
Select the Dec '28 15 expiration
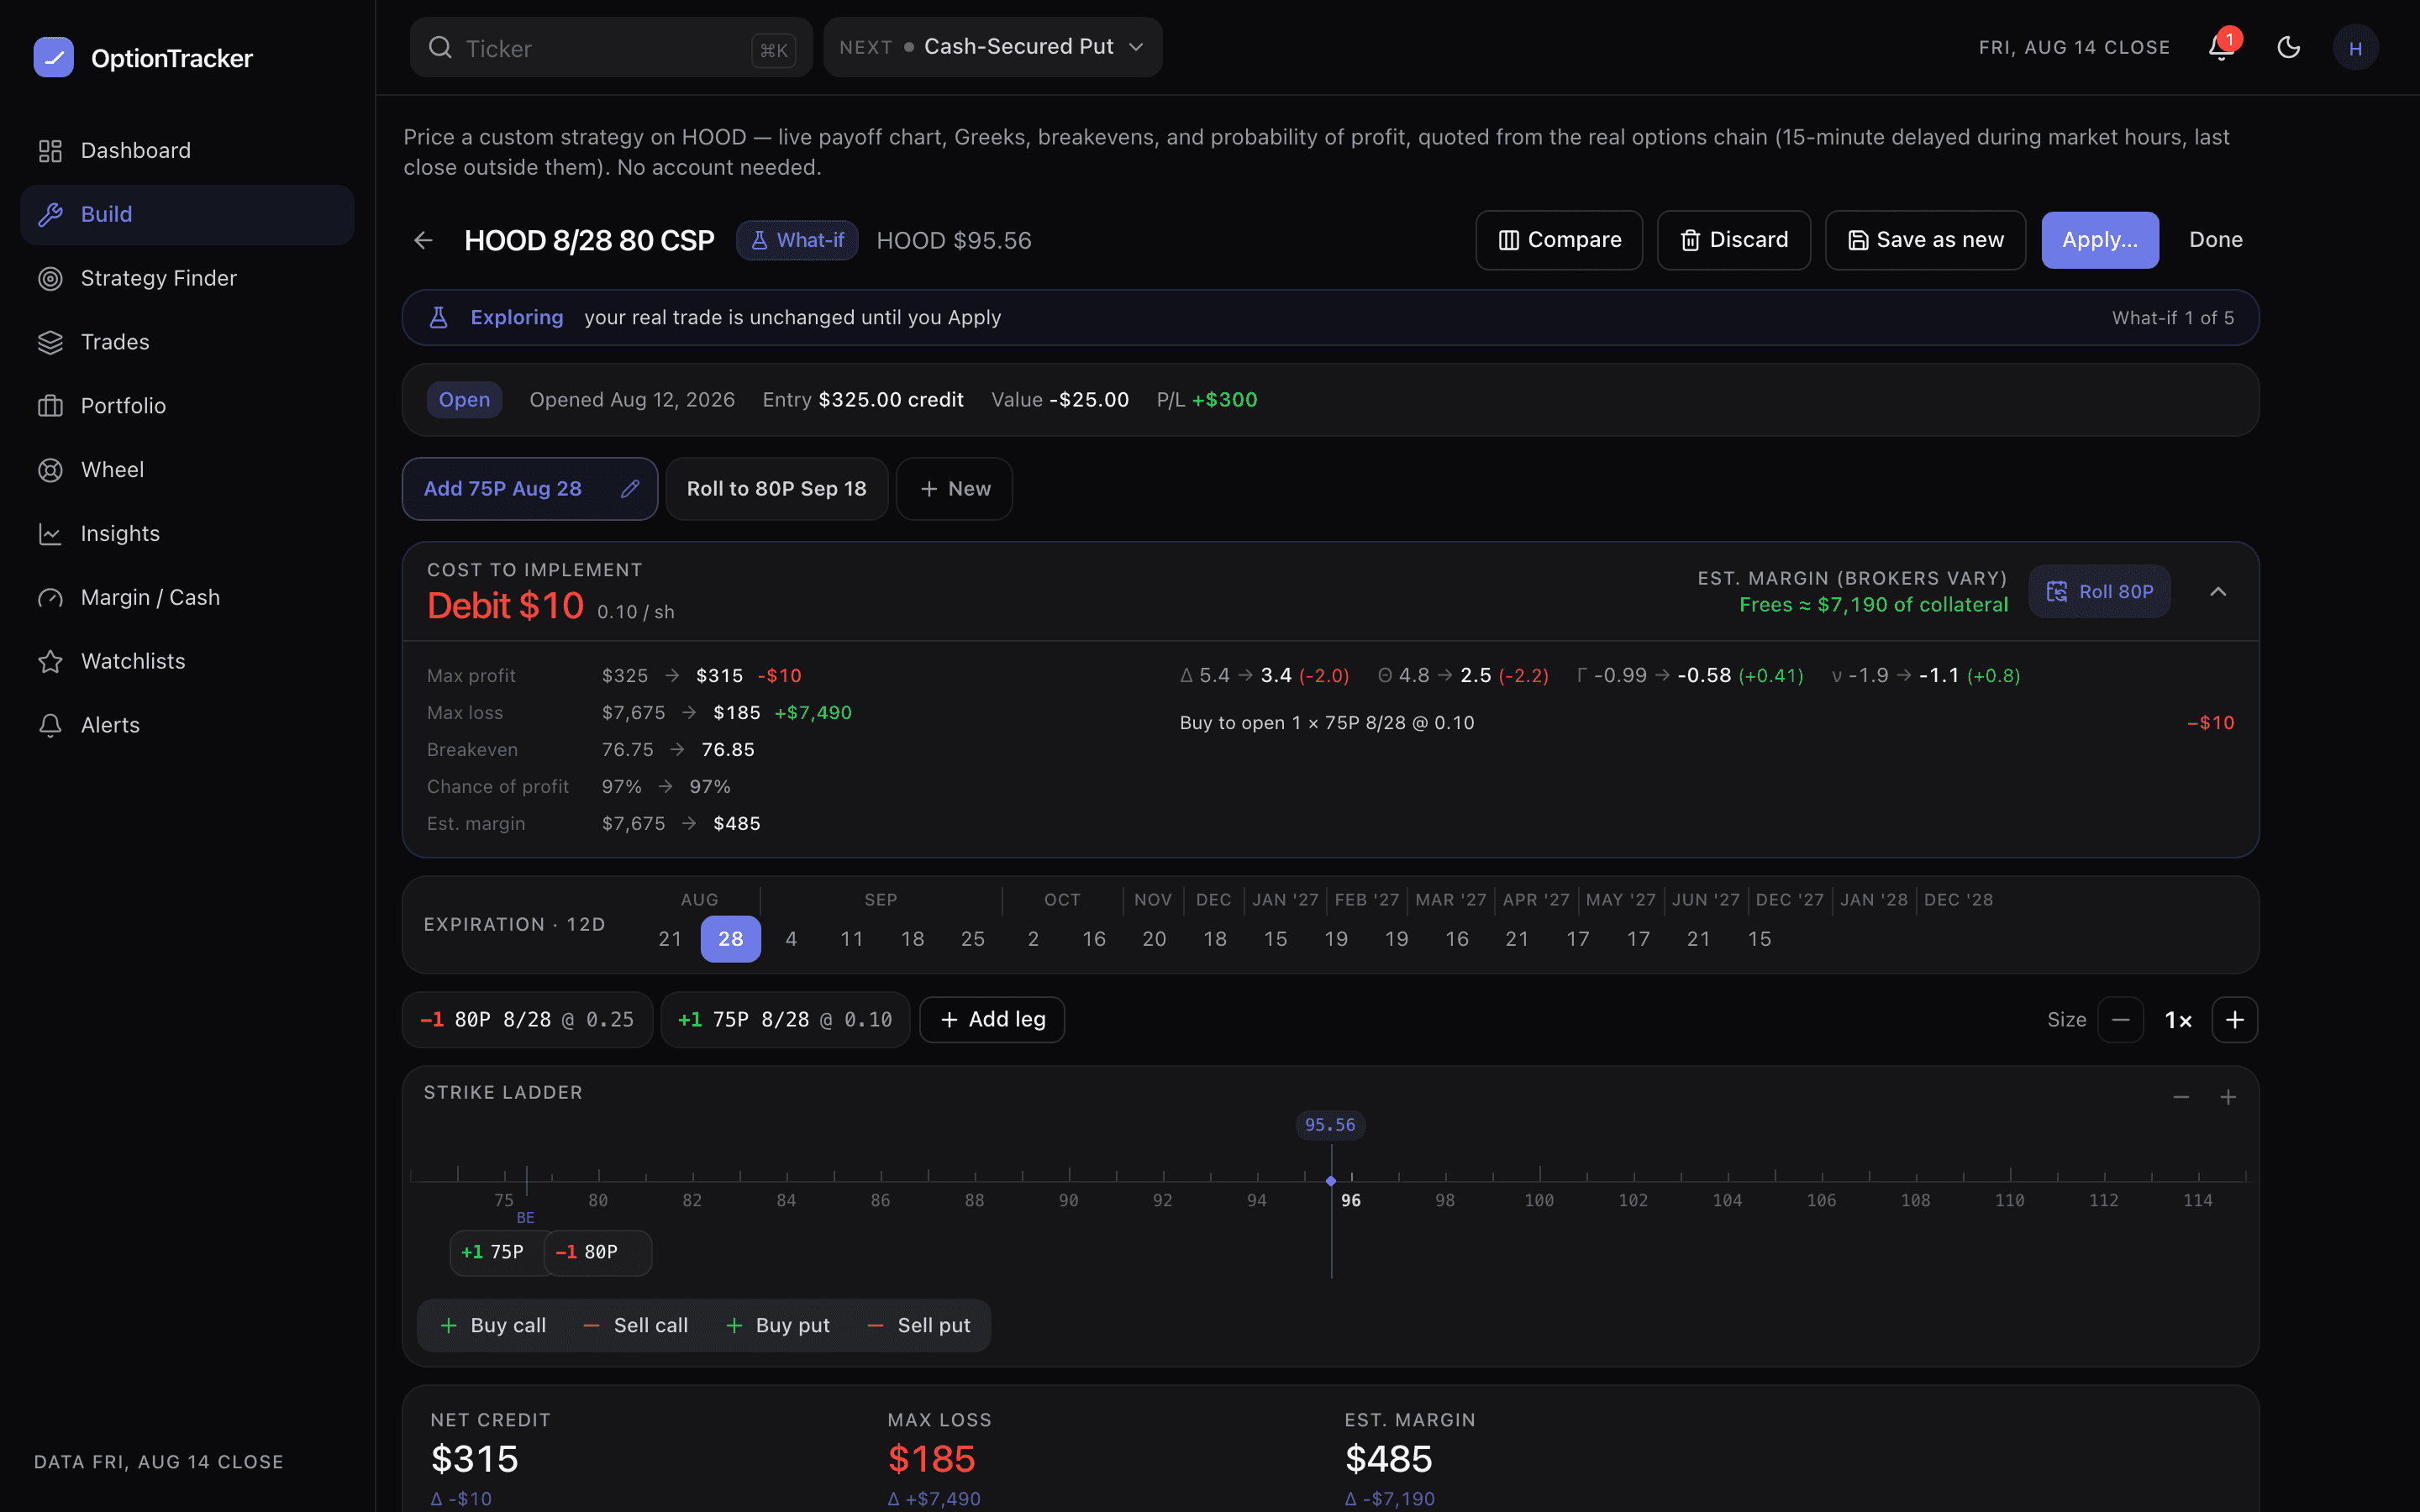coord(1759,939)
